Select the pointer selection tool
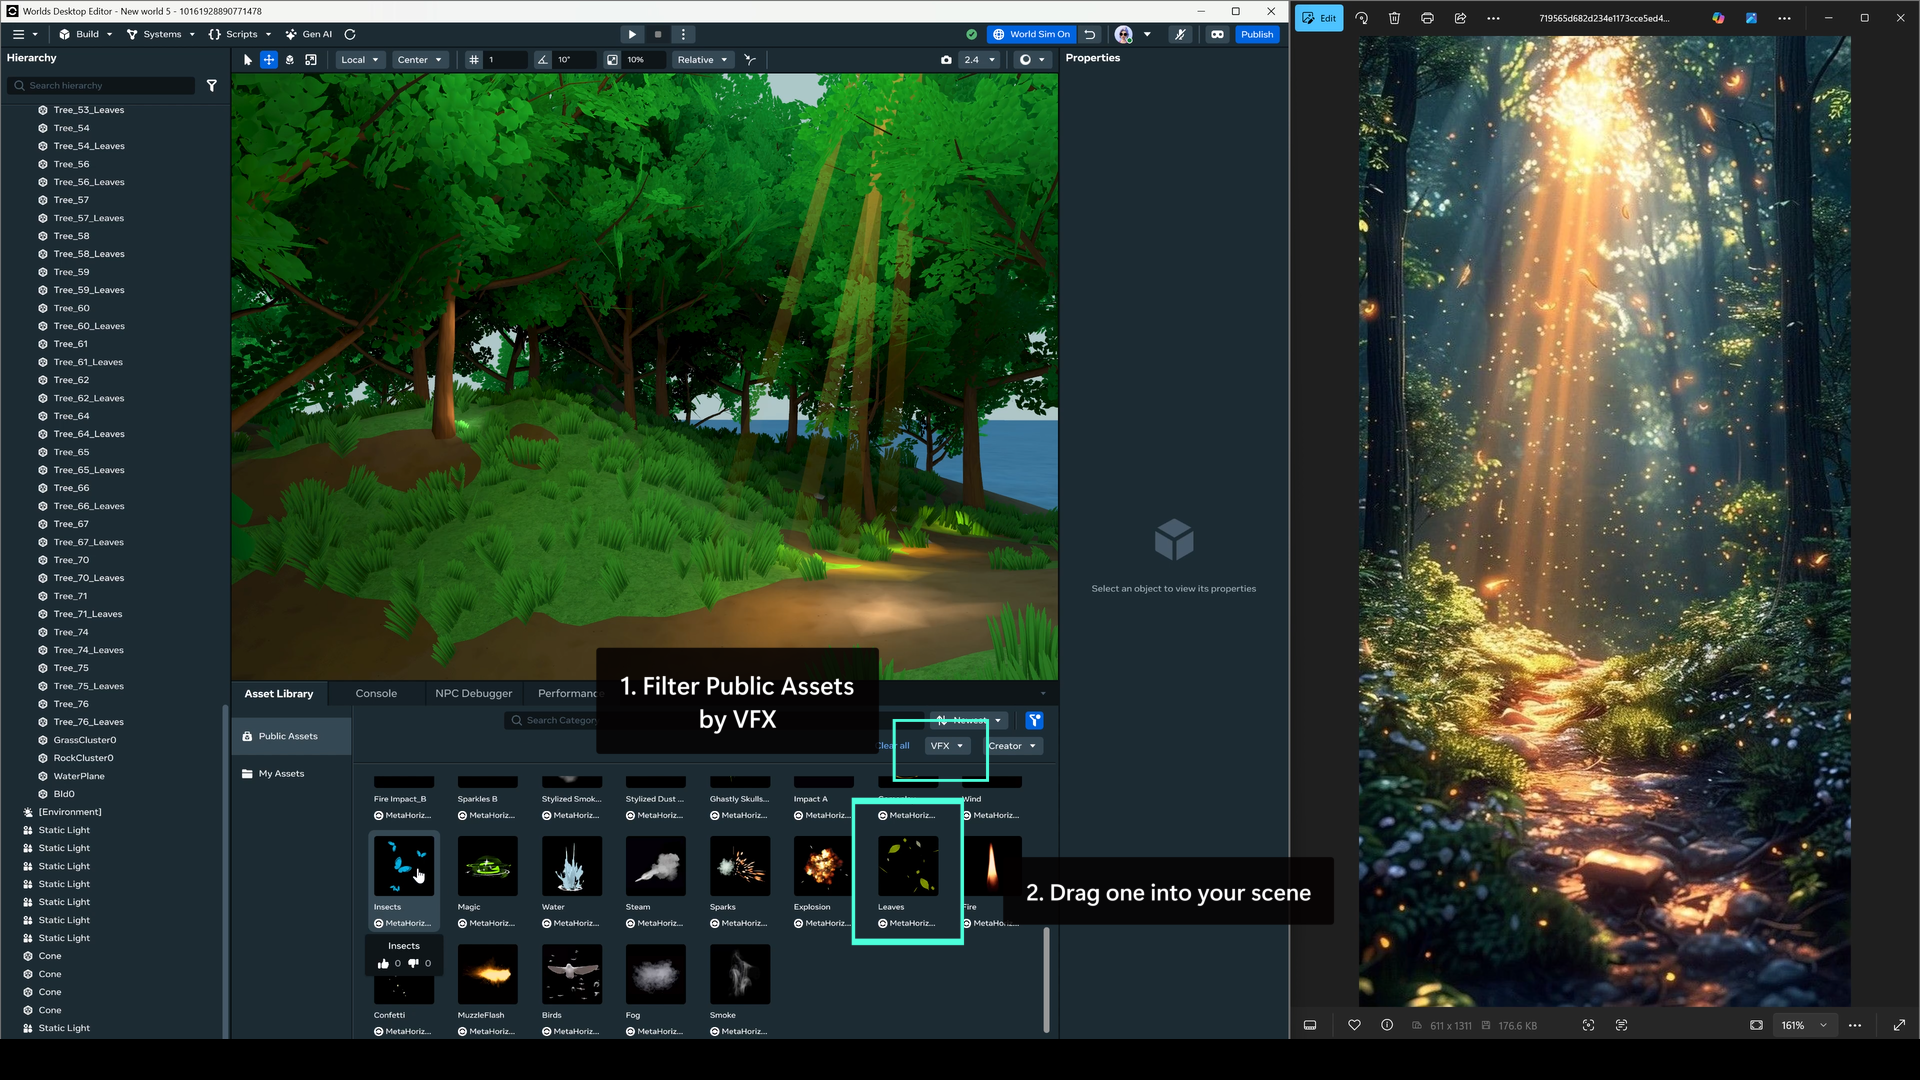Viewport: 1920px width, 1080px height. click(246, 60)
